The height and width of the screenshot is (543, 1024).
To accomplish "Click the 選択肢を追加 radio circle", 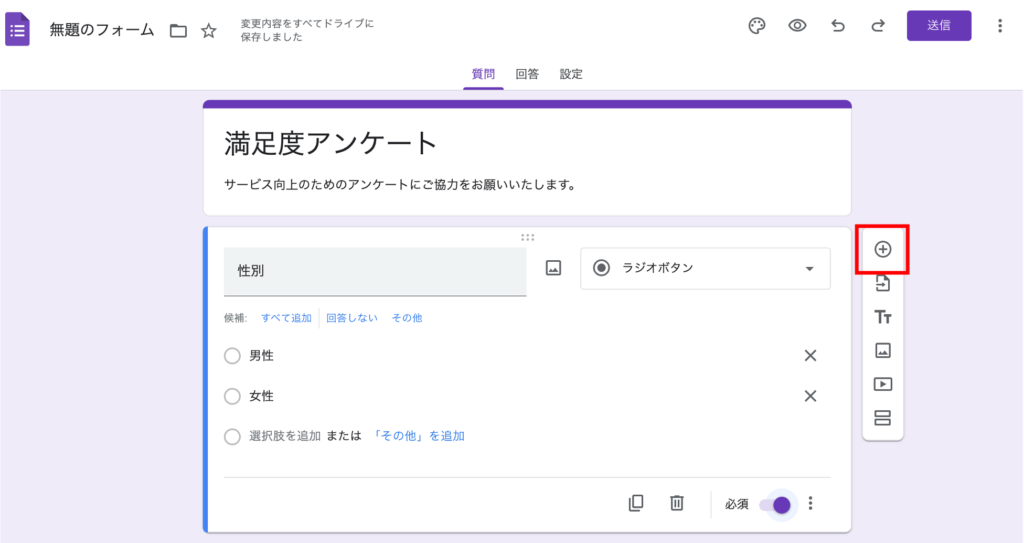I will [x=232, y=436].
